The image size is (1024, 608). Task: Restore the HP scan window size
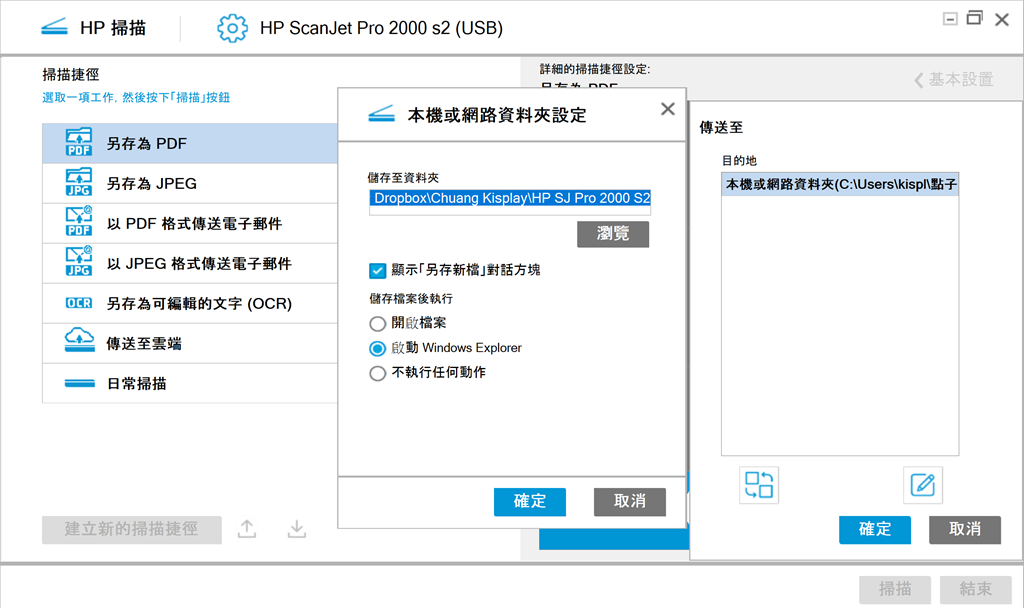974,18
